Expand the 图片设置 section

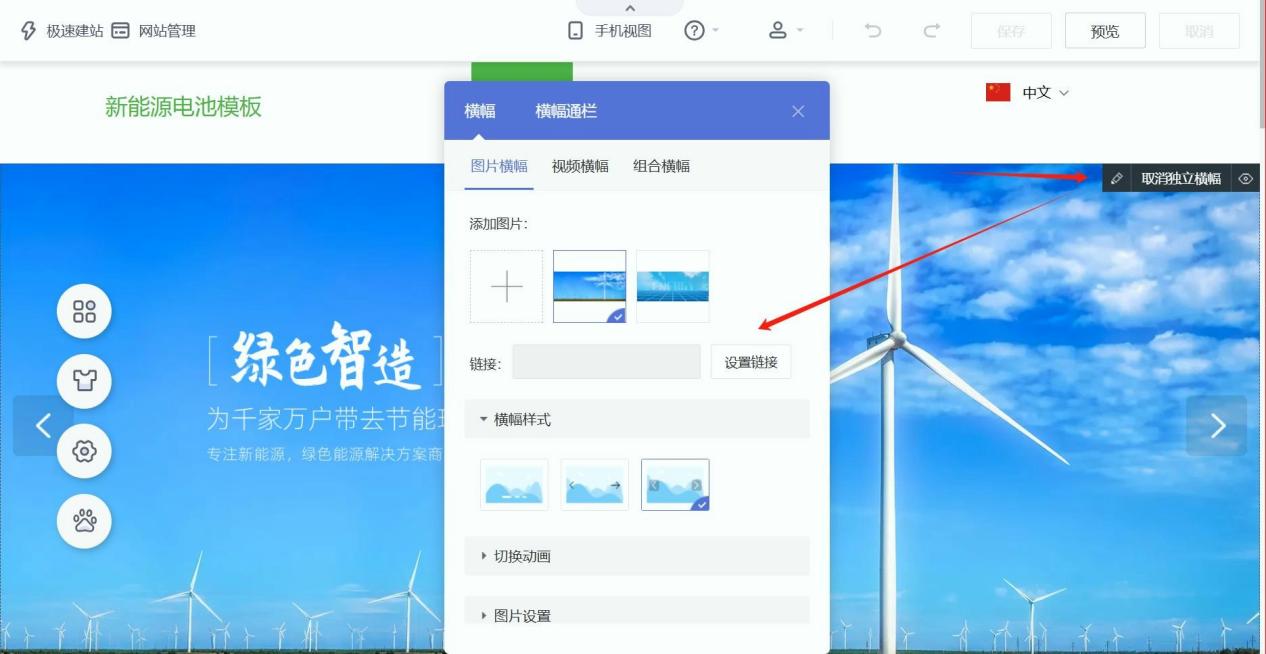click(636, 615)
